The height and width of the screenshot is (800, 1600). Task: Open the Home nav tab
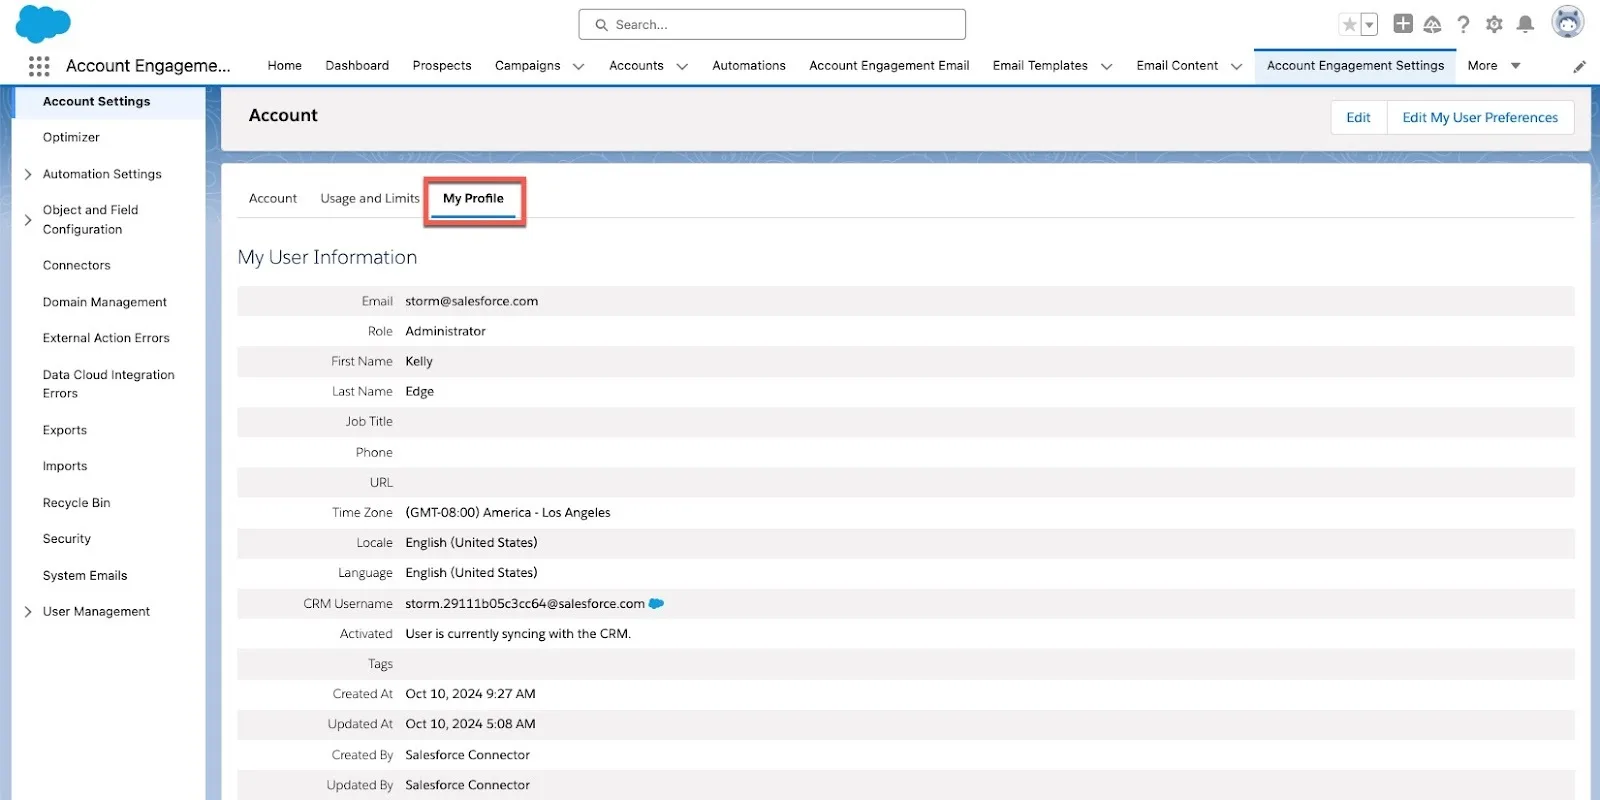(285, 66)
